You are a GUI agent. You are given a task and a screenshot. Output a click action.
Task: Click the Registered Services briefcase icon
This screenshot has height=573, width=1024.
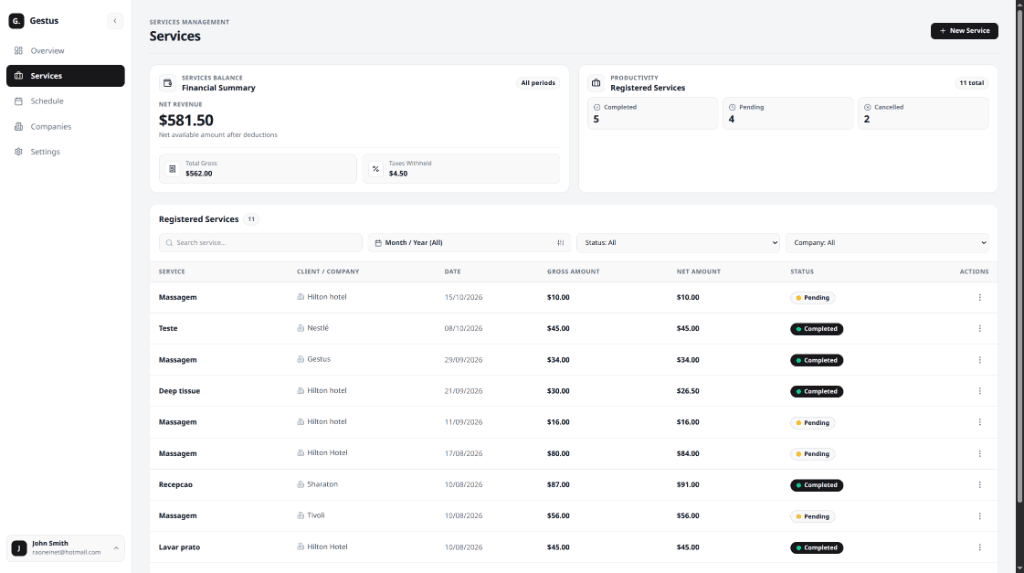coord(596,83)
